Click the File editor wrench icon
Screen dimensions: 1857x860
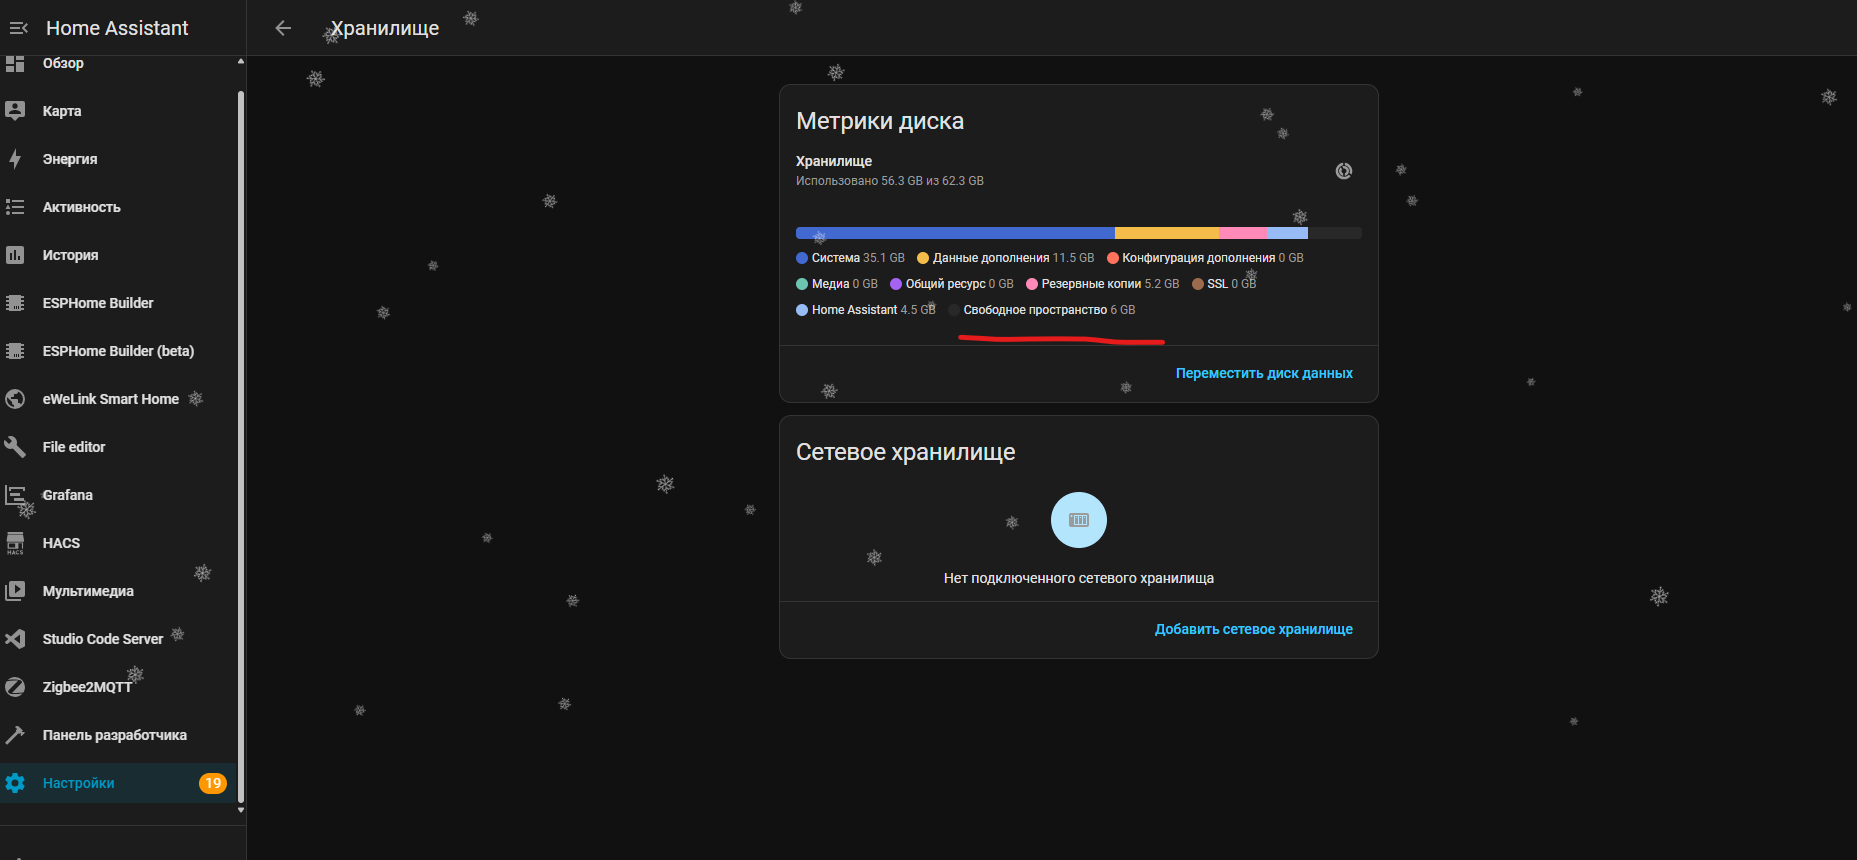coord(15,447)
